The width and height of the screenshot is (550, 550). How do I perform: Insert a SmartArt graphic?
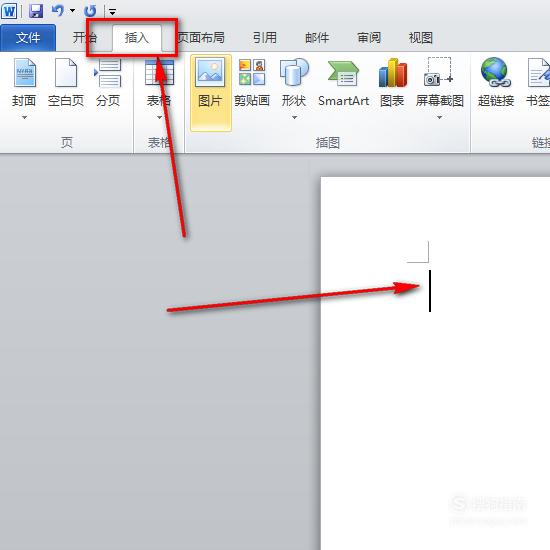coord(343,83)
